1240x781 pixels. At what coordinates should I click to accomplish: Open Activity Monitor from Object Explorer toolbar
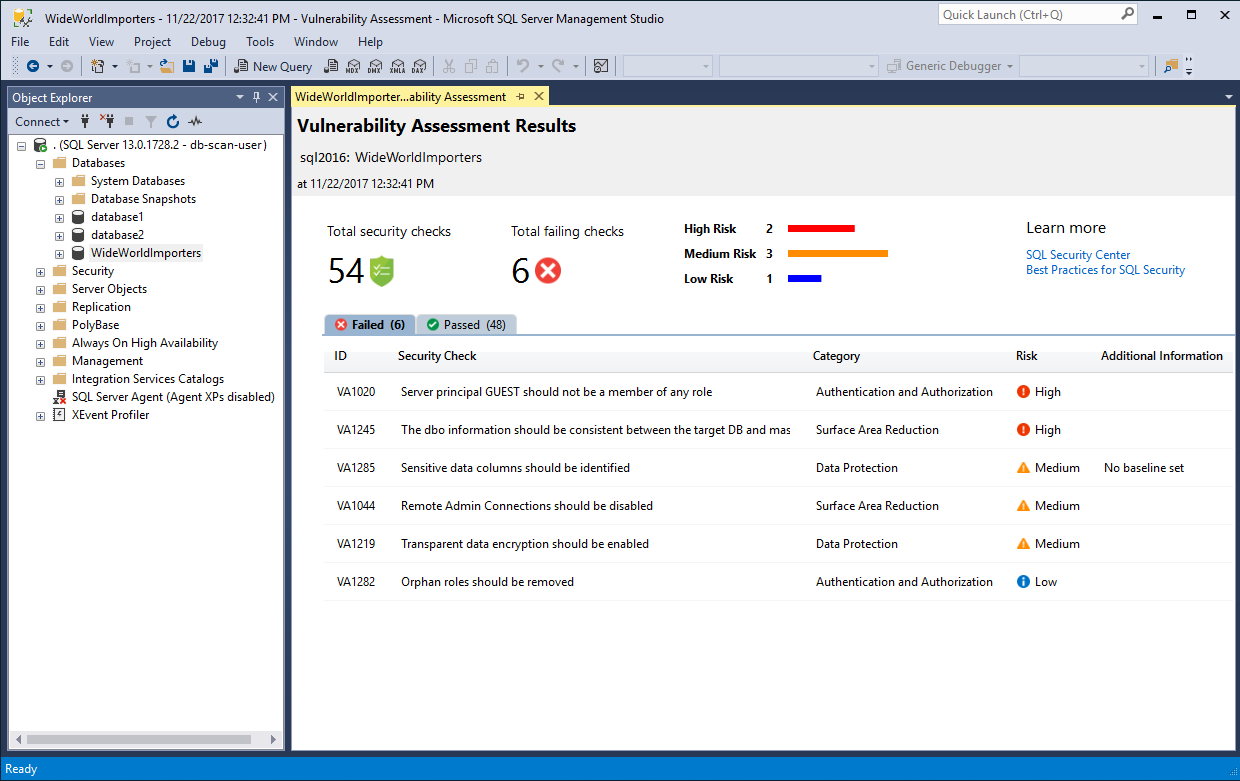pyautogui.click(x=195, y=121)
